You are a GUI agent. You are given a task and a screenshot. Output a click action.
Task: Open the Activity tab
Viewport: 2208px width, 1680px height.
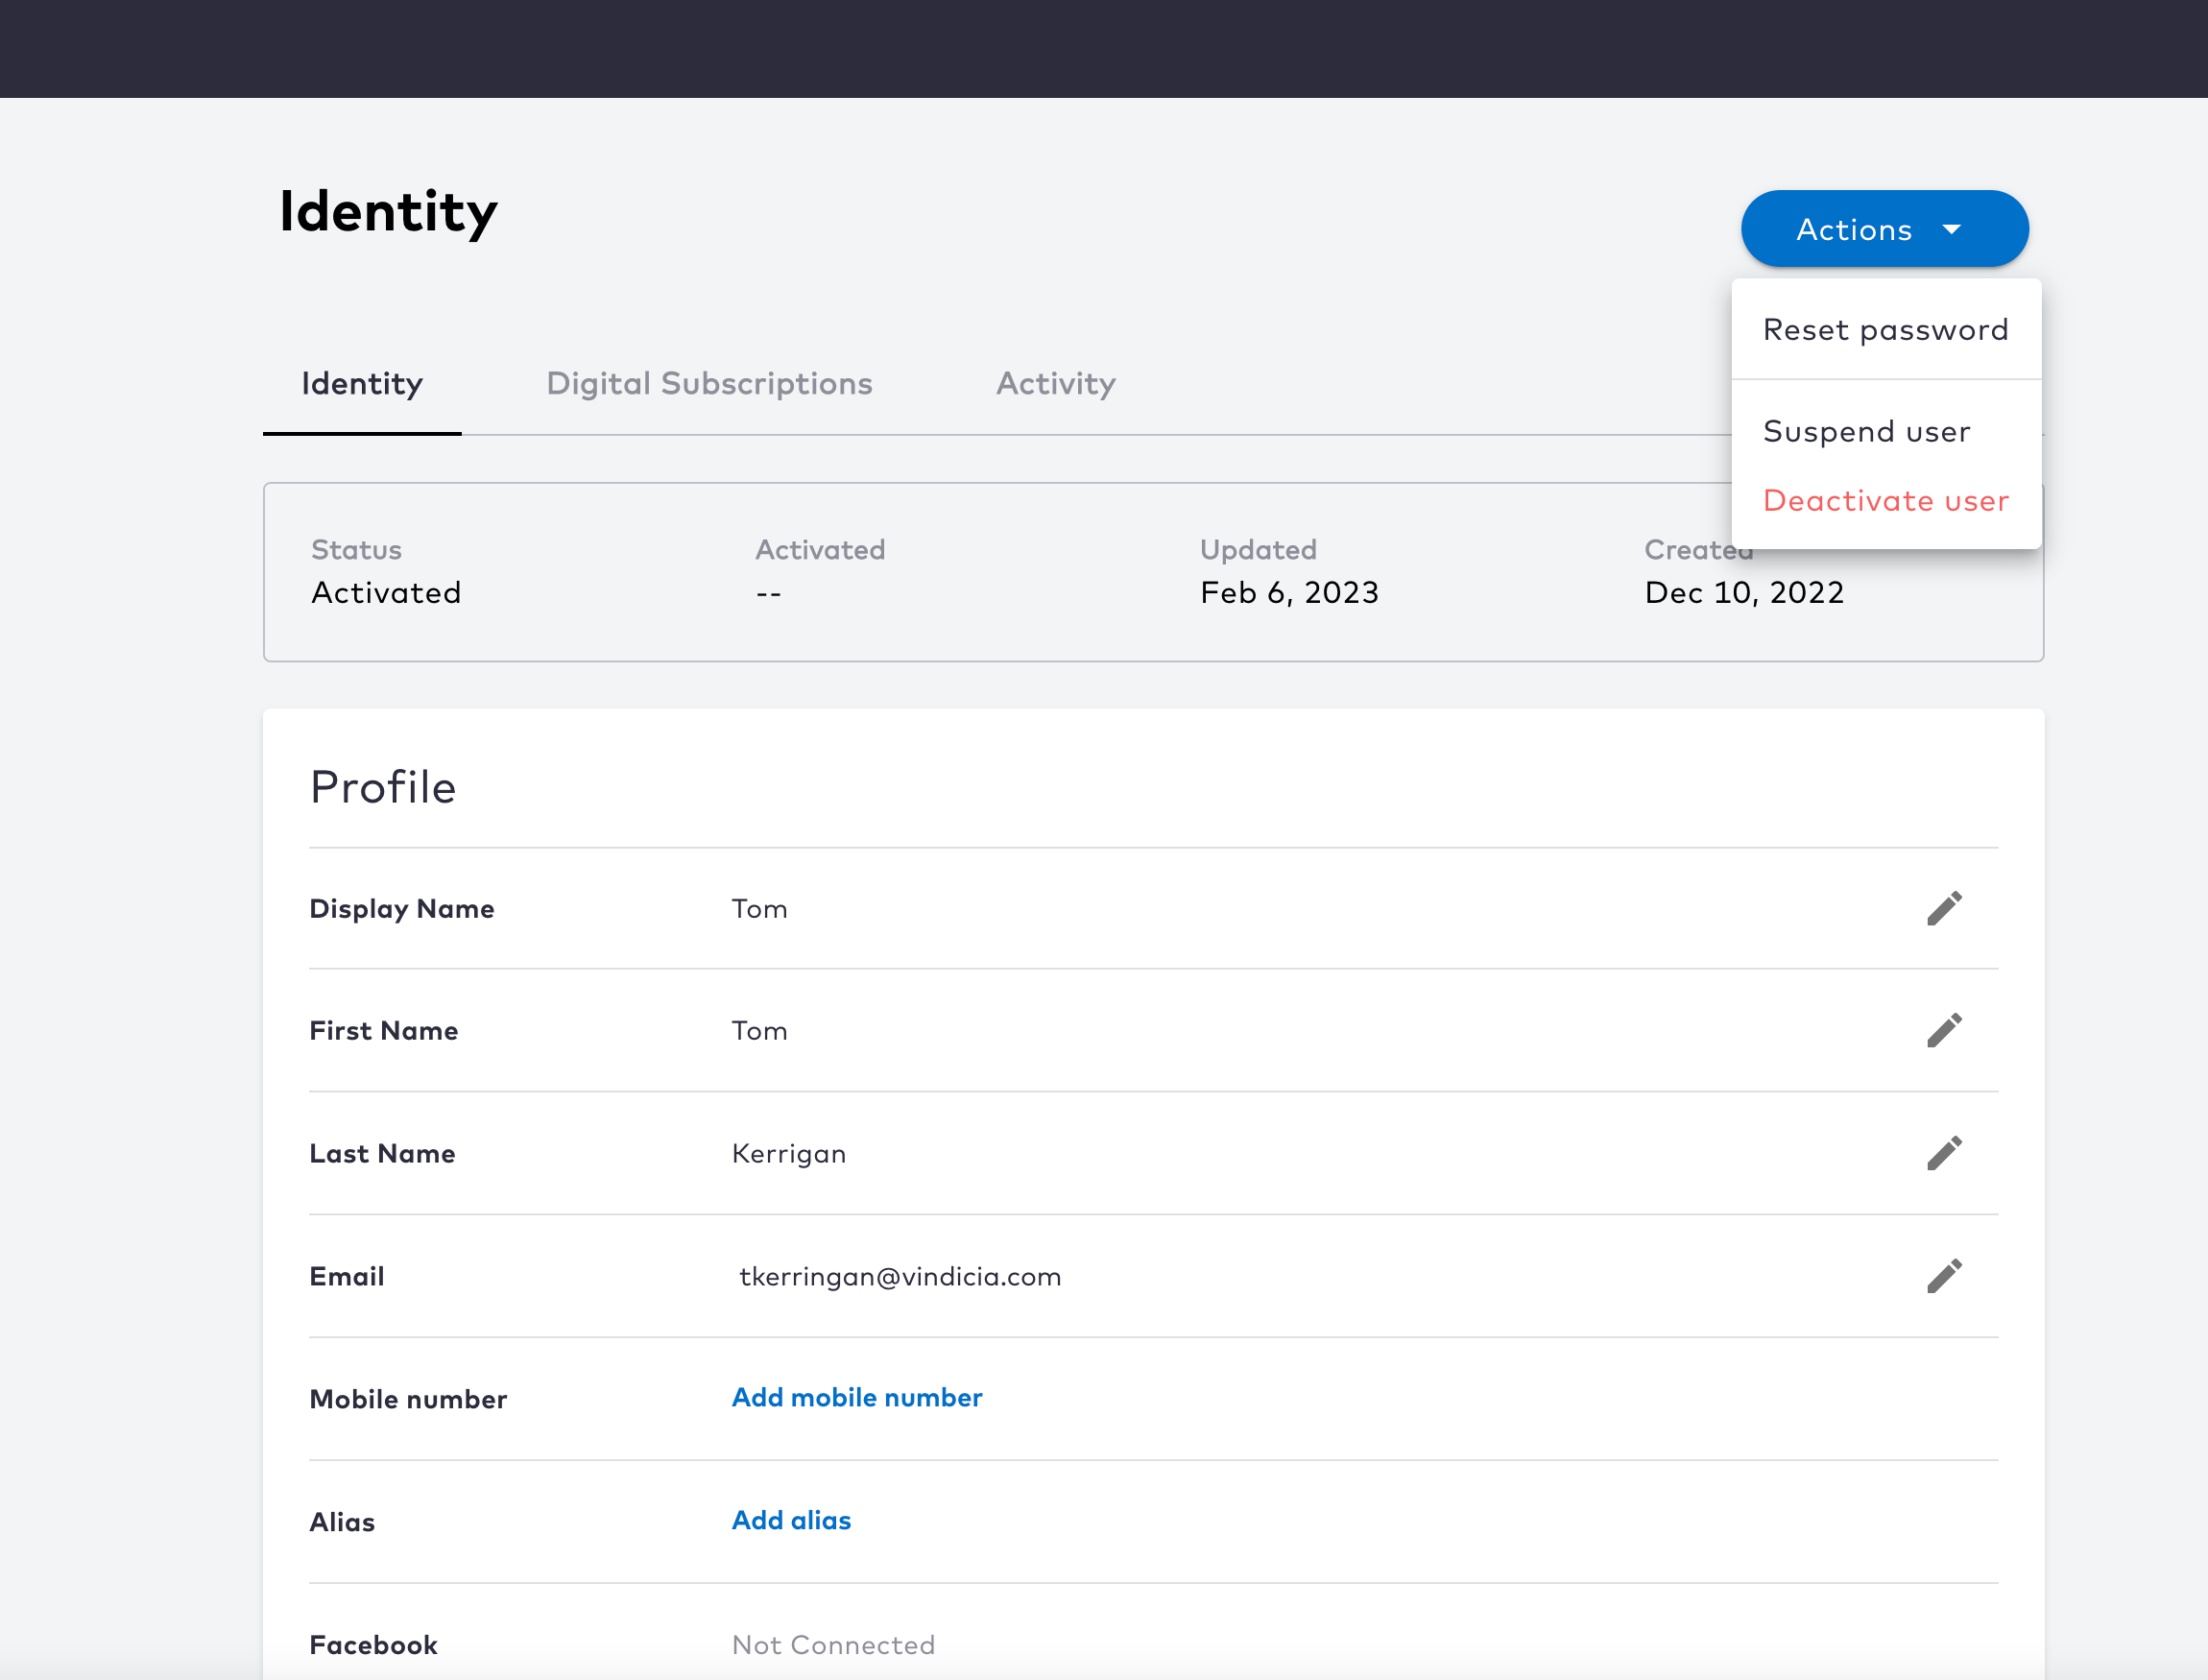1055,383
